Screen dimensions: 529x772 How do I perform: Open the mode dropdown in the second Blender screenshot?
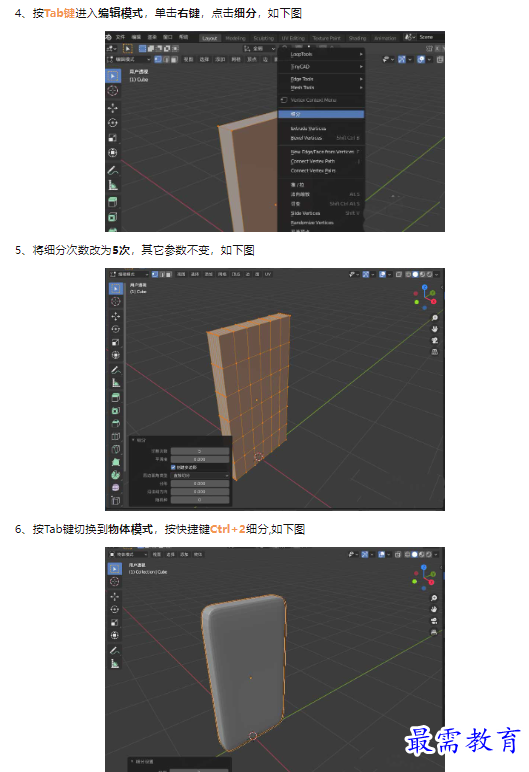(129, 274)
